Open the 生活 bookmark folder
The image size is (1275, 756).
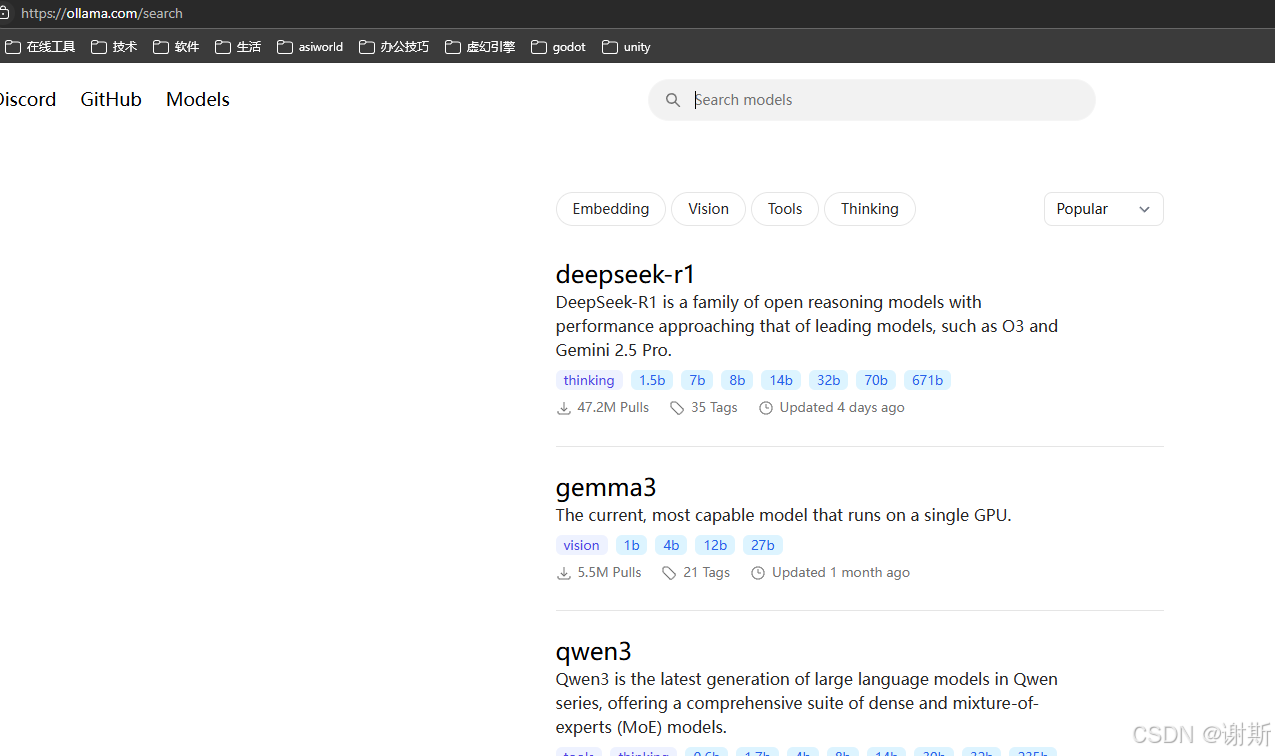(x=238, y=47)
